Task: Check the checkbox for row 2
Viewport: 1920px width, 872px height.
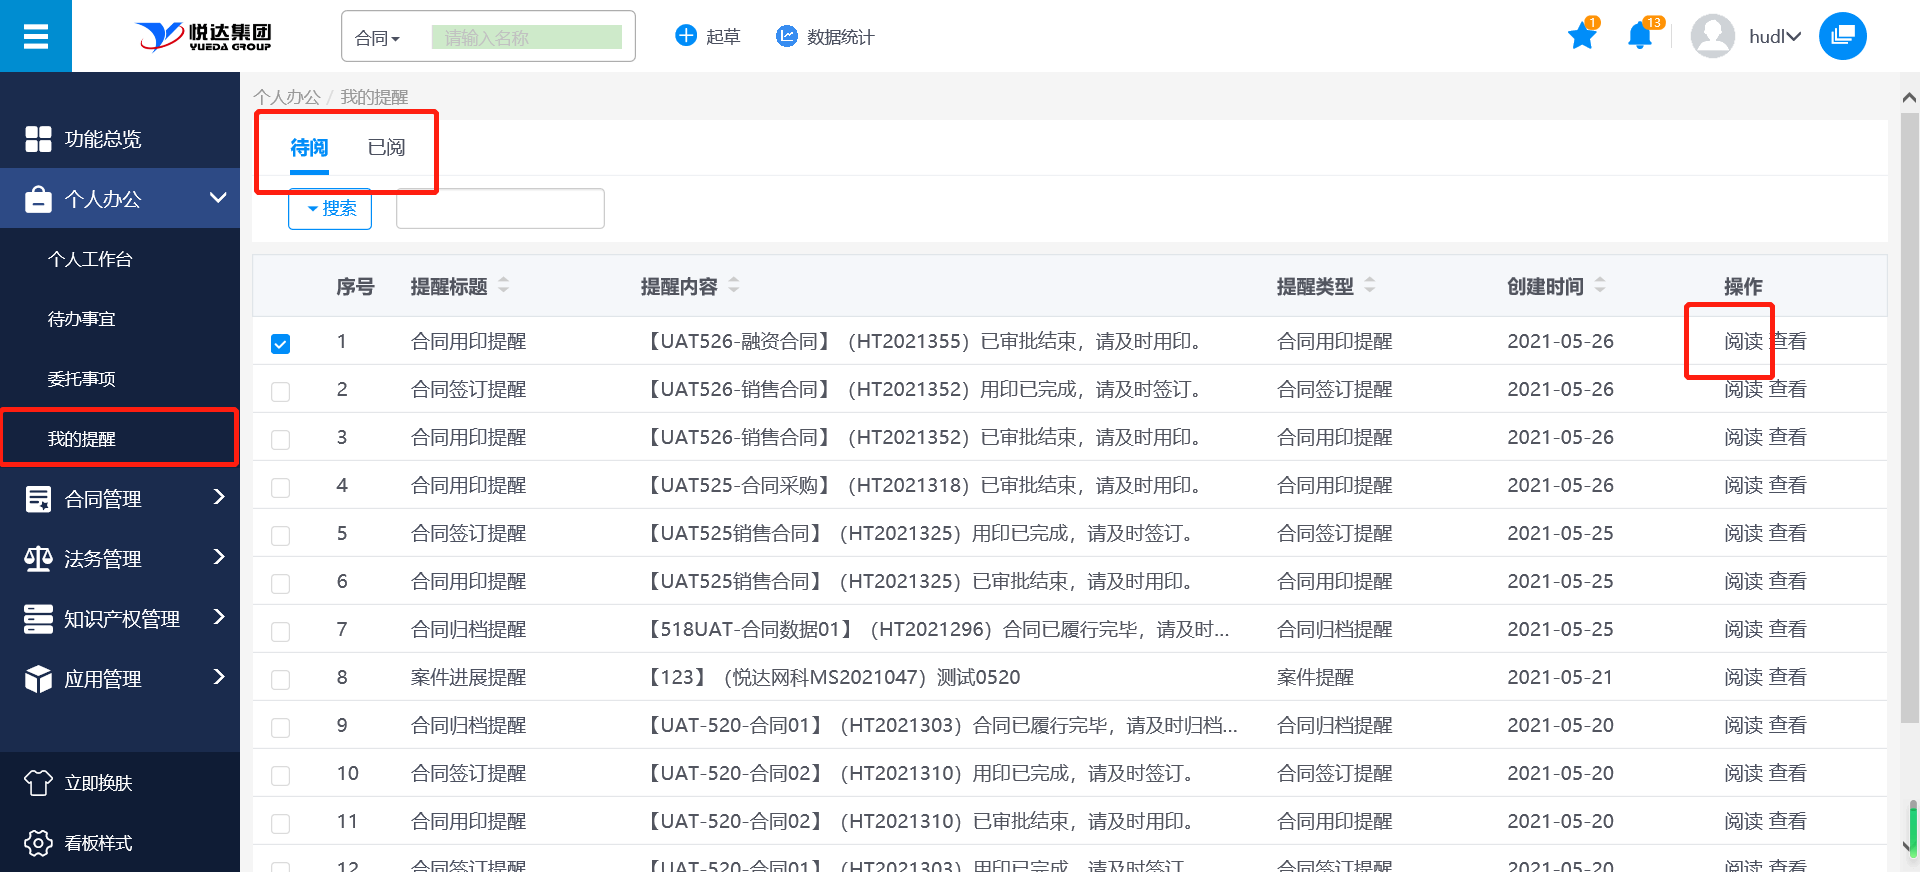Action: tap(281, 392)
